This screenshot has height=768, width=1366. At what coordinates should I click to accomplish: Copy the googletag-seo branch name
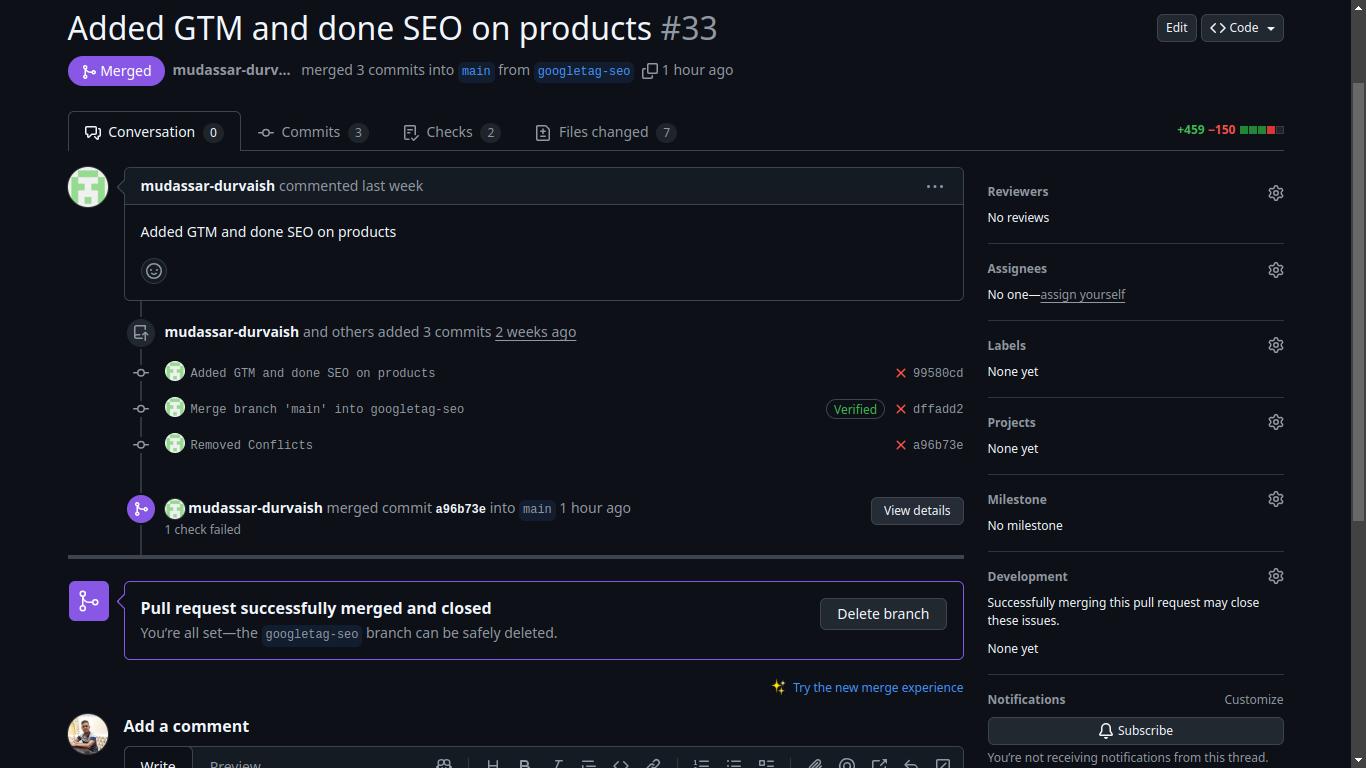click(x=649, y=71)
